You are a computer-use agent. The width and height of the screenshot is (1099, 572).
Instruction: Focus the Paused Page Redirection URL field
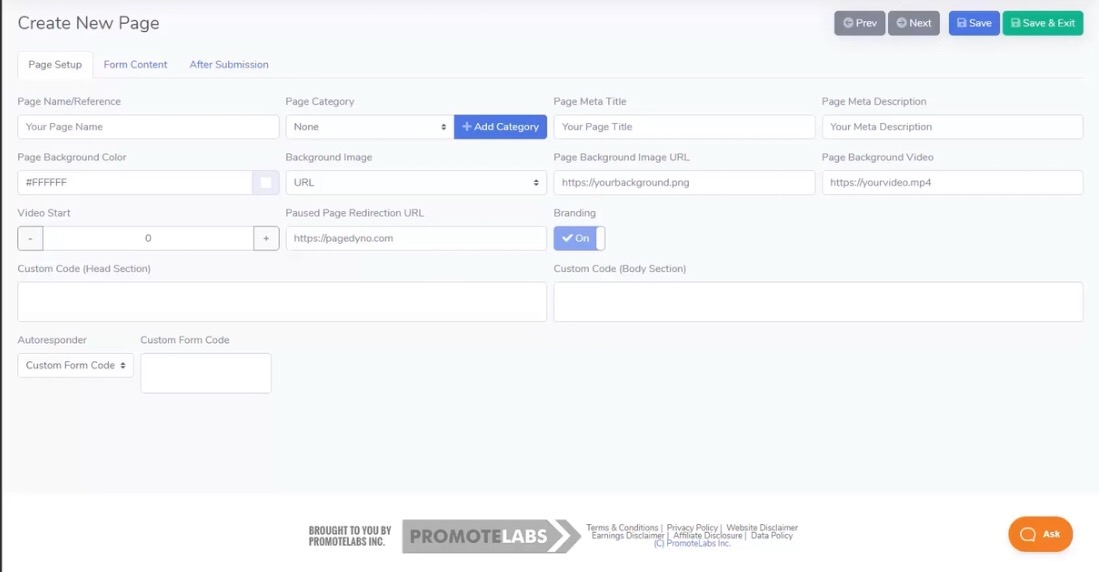(x=416, y=238)
